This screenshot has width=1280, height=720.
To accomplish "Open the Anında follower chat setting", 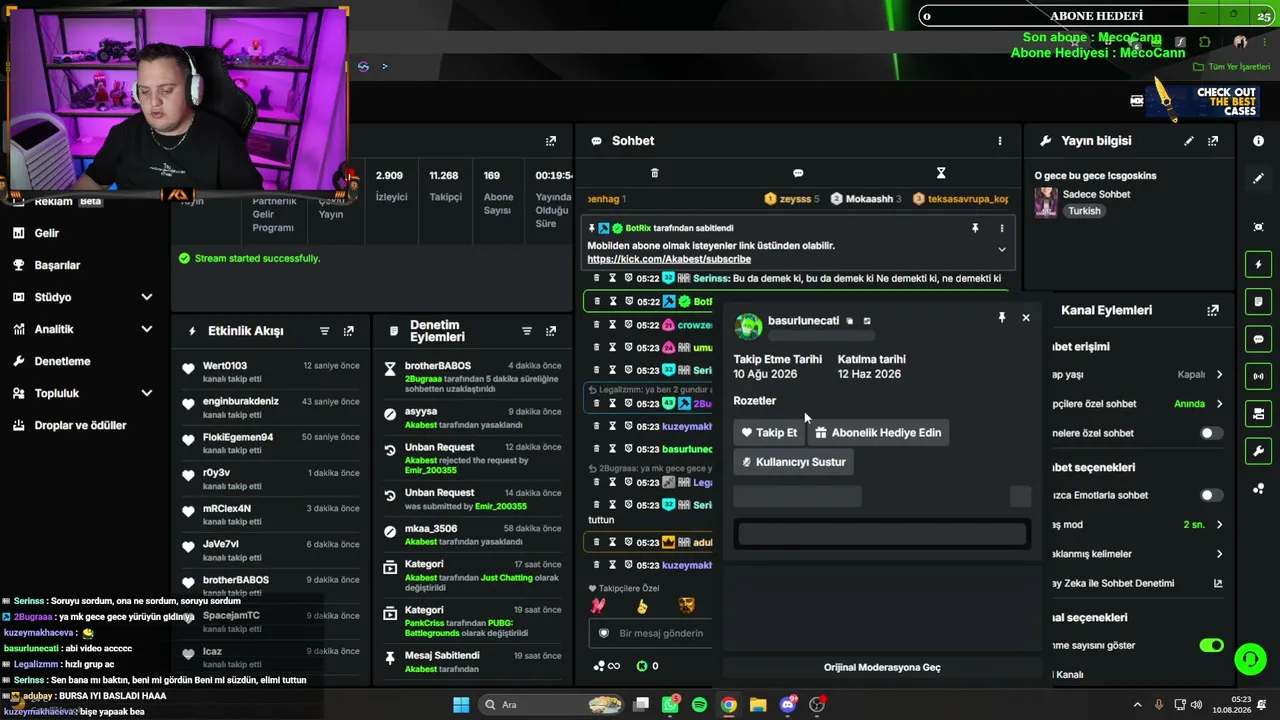I will click(1198, 404).
